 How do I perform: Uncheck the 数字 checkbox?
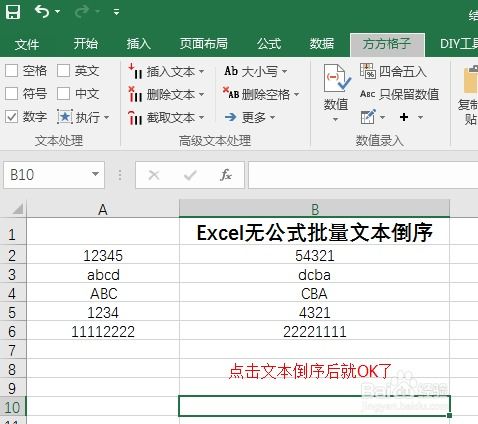[x=12, y=117]
